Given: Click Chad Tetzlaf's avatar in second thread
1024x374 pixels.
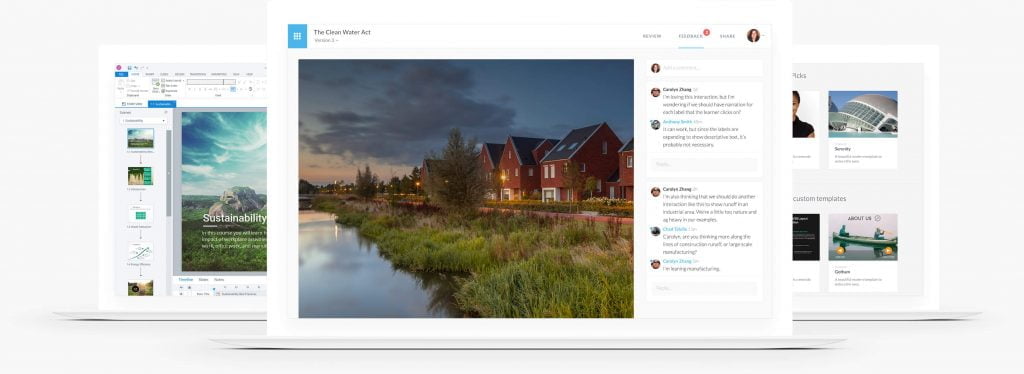Looking at the screenshot, I should (655, 231).
